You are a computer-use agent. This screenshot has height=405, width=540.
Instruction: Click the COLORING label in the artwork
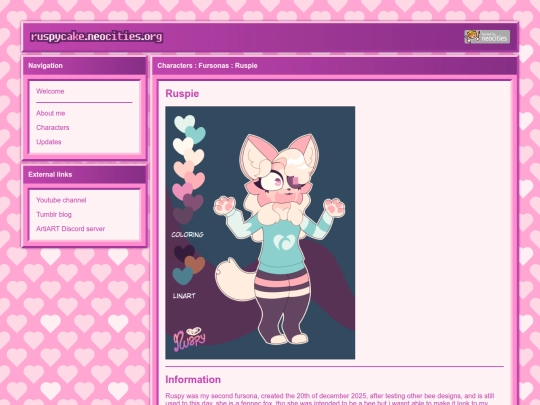(187, 235)
